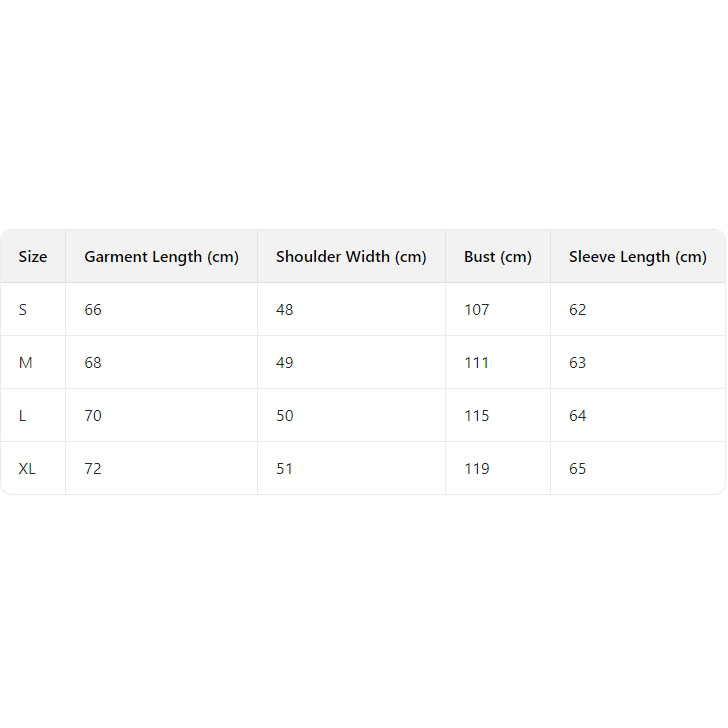The image size is (728, 728).
Task: Click garment length value 68
Action: 93,363
